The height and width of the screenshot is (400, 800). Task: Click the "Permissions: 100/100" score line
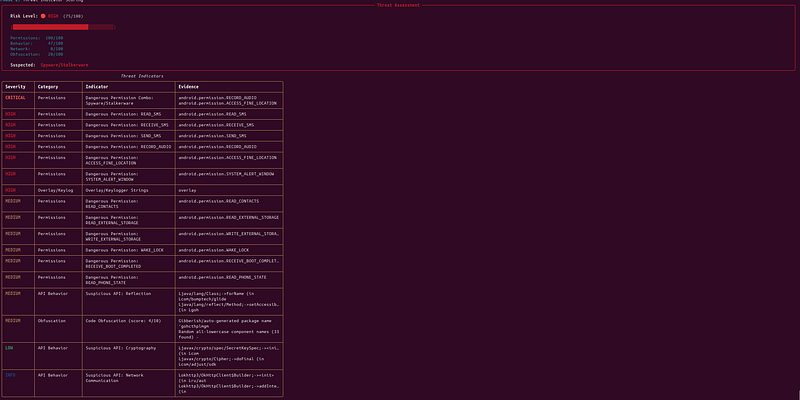tap(37, 38)
